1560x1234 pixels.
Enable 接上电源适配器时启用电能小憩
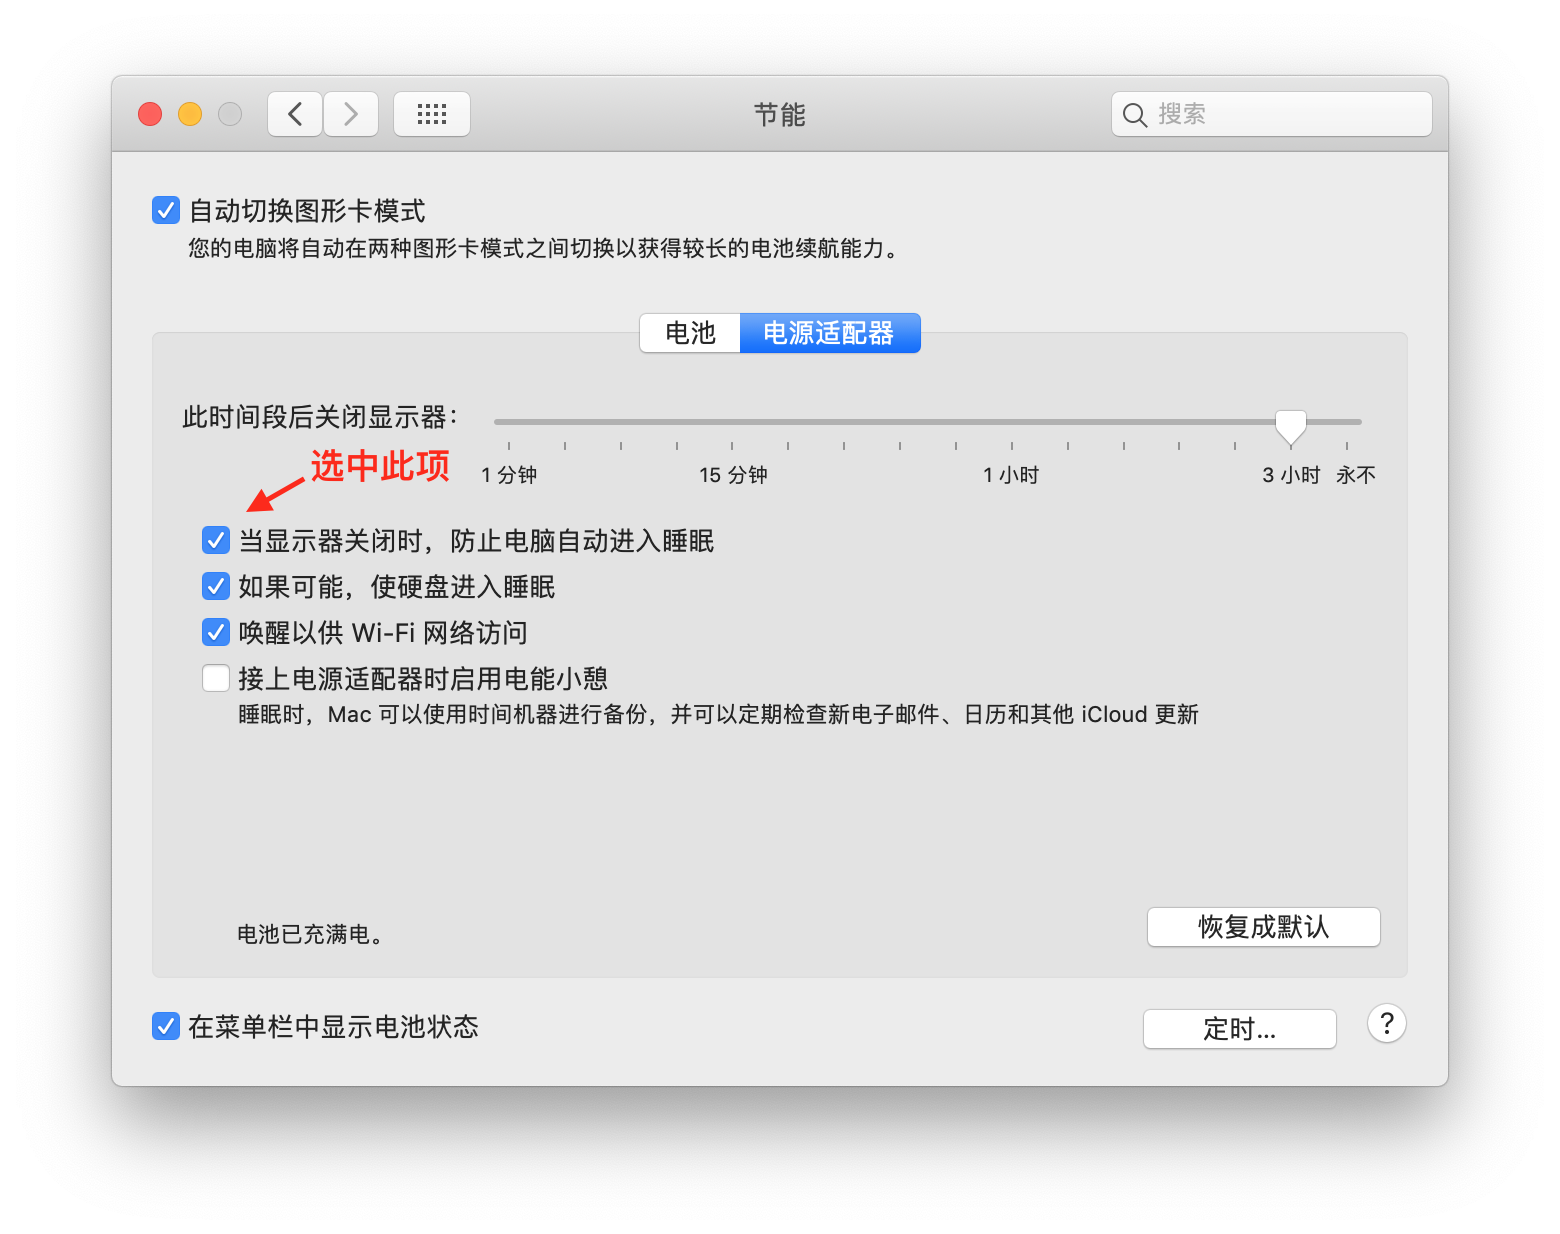(216, 678)
